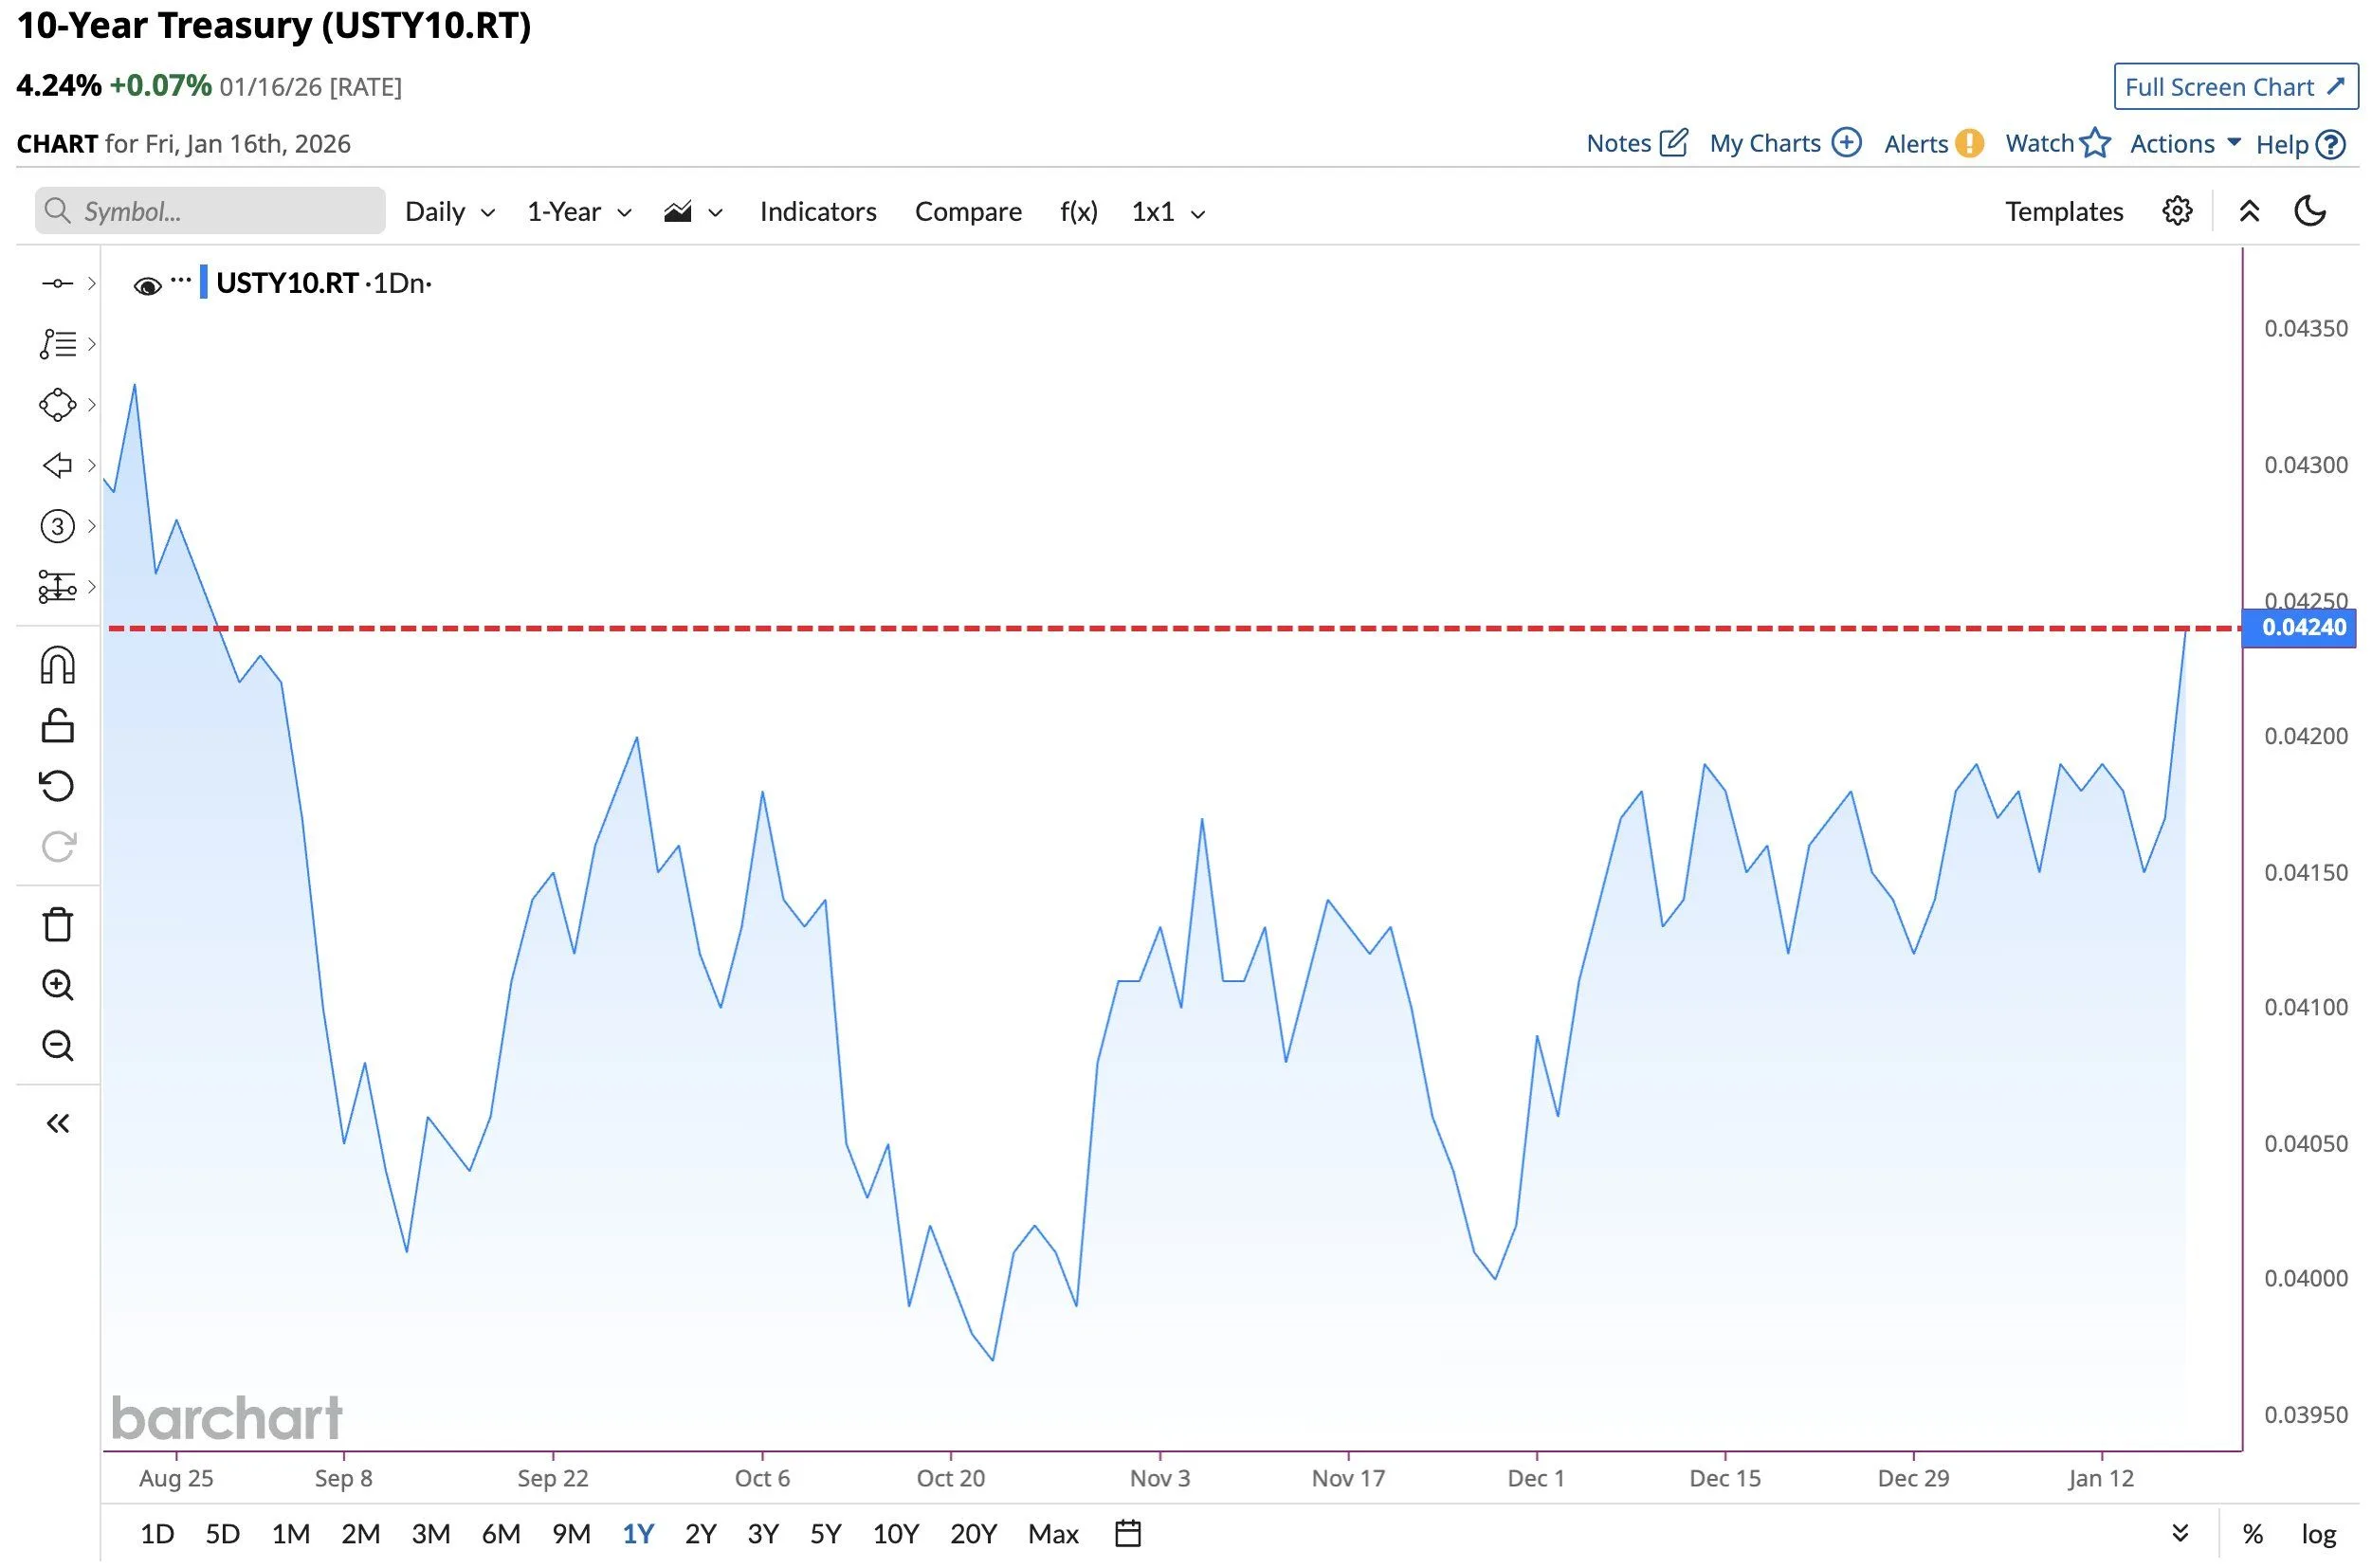Image resolution: width=2372 pixels, height=1568 pixels.
Task: Click the trash can delete icon
Action: pos(57,925)
